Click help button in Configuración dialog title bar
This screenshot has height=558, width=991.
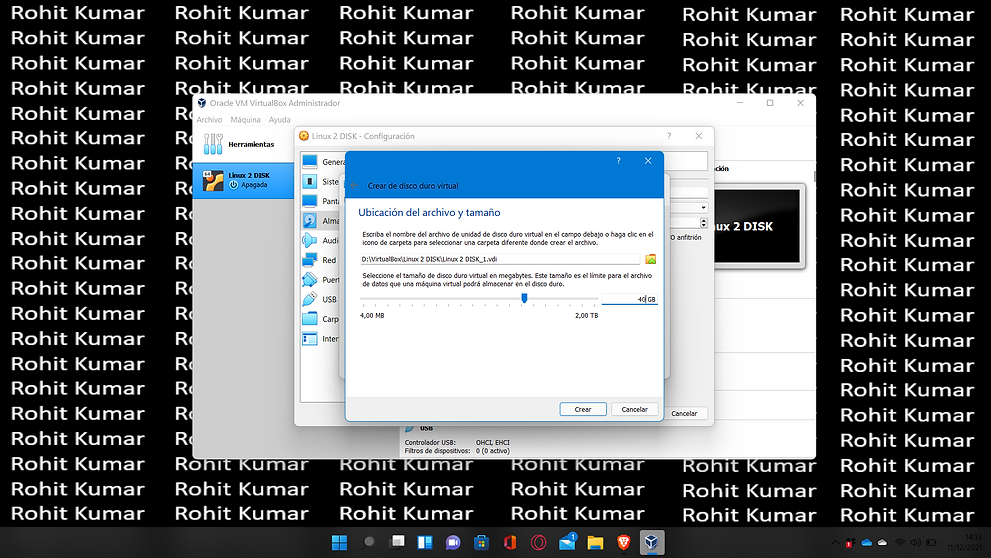point(669,136)
